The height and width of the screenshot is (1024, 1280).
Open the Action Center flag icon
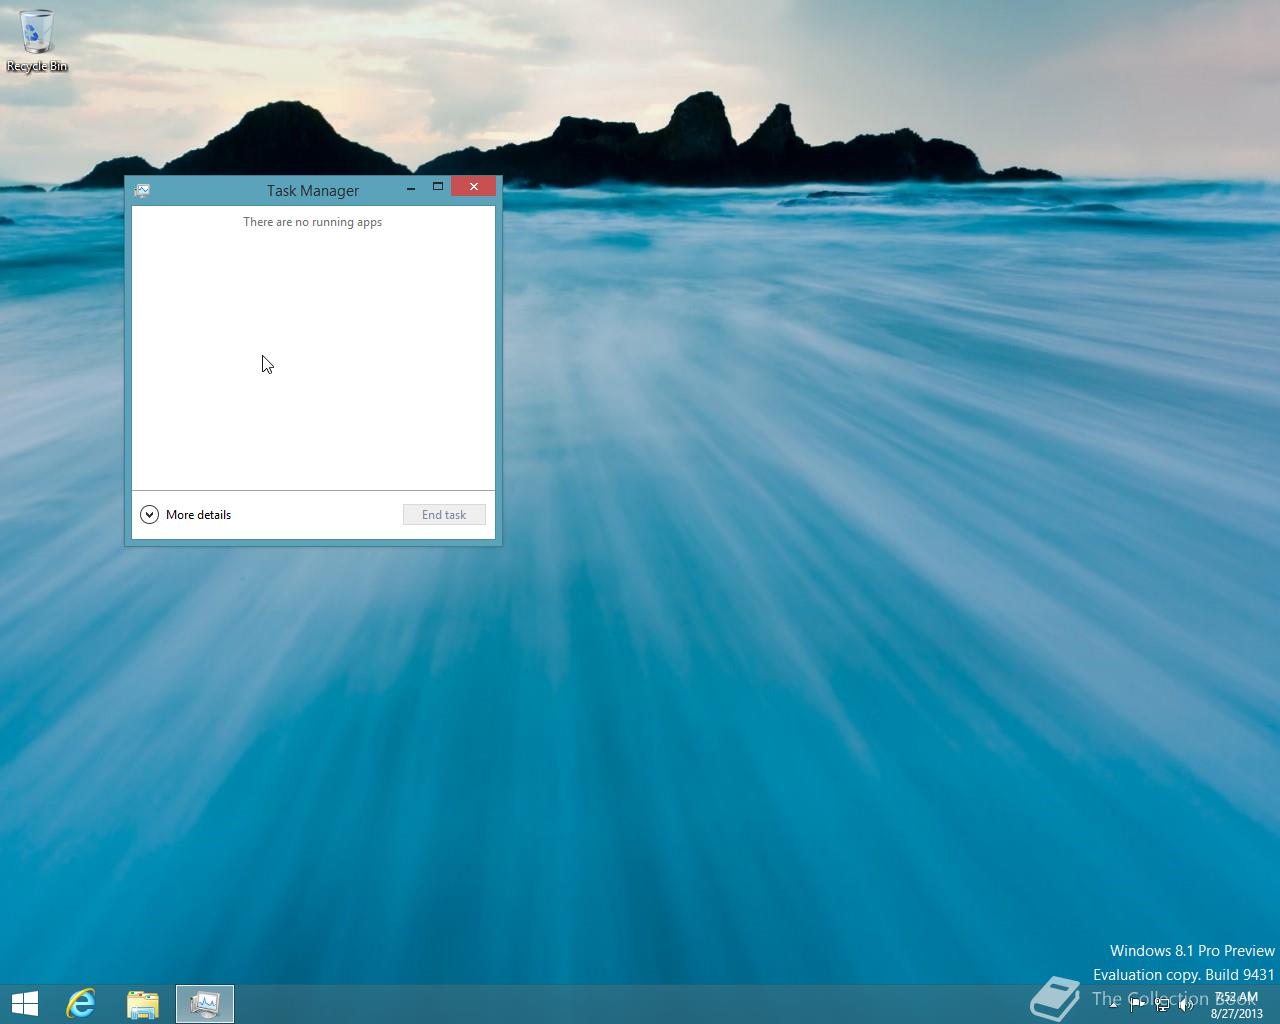(x=1137, y=1005)
